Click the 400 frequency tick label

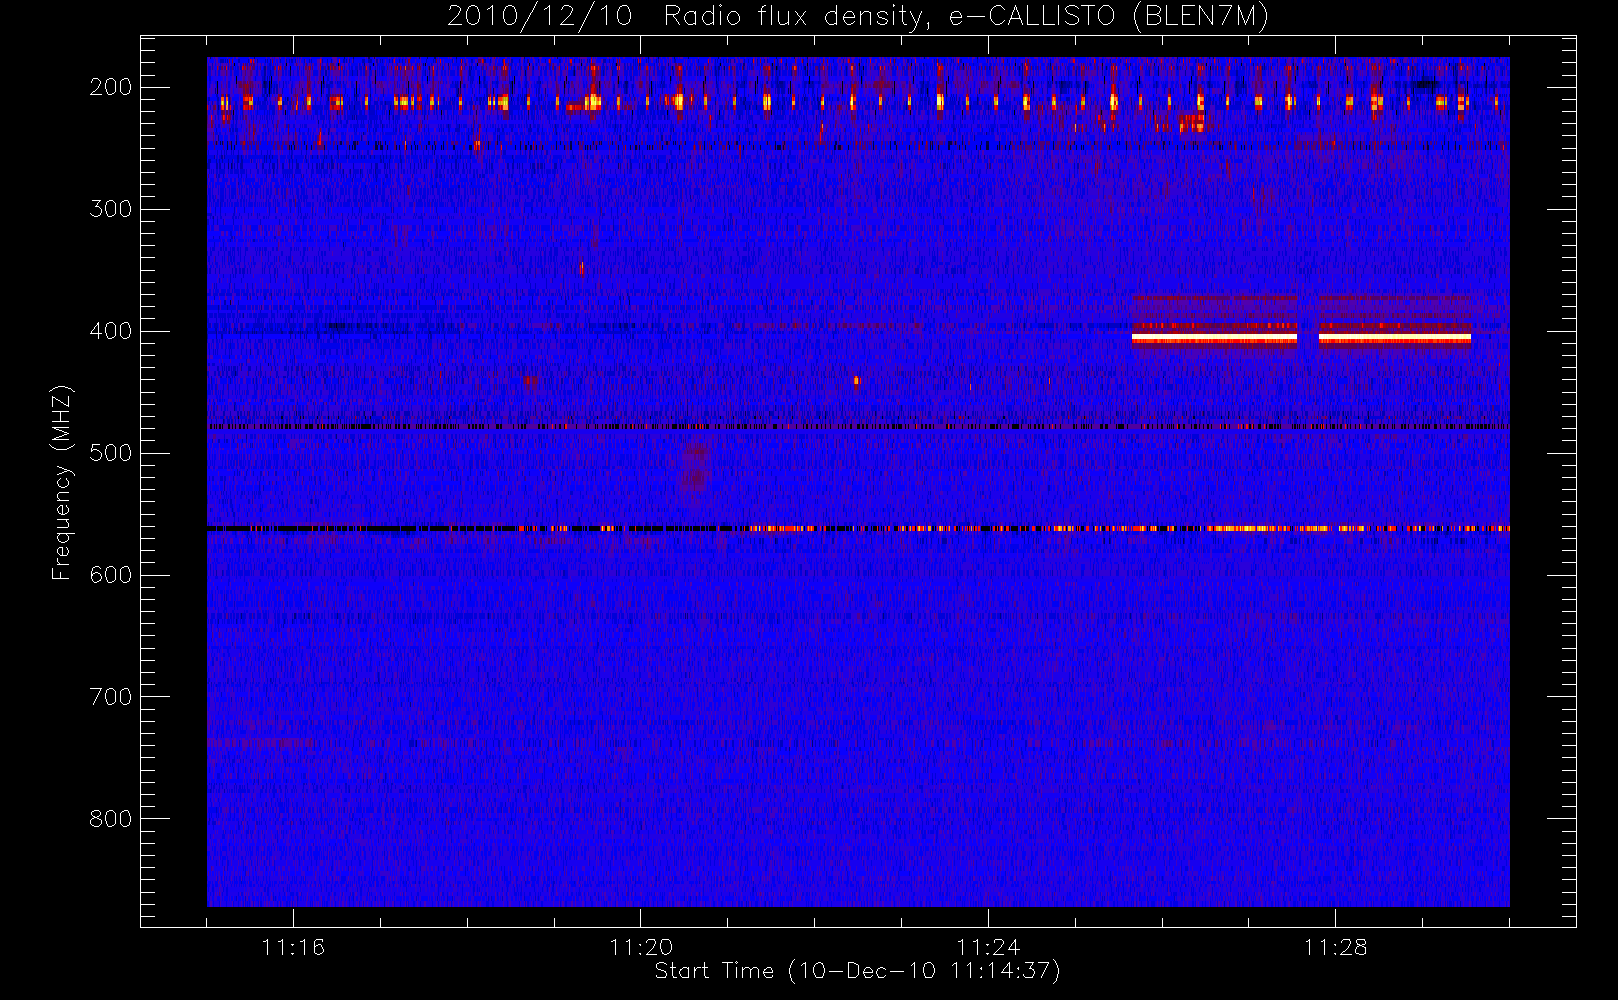point(110,331)
